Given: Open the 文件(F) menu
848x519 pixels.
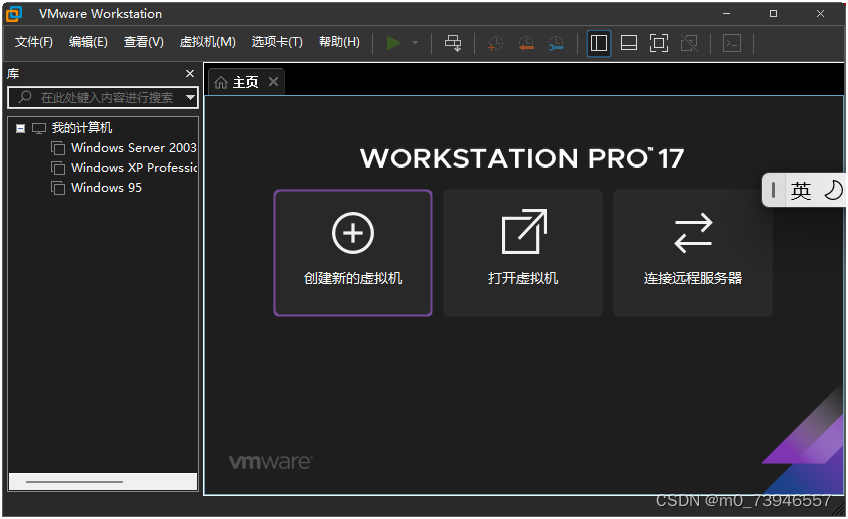Looking at the screenshot, I should (34, 42).
